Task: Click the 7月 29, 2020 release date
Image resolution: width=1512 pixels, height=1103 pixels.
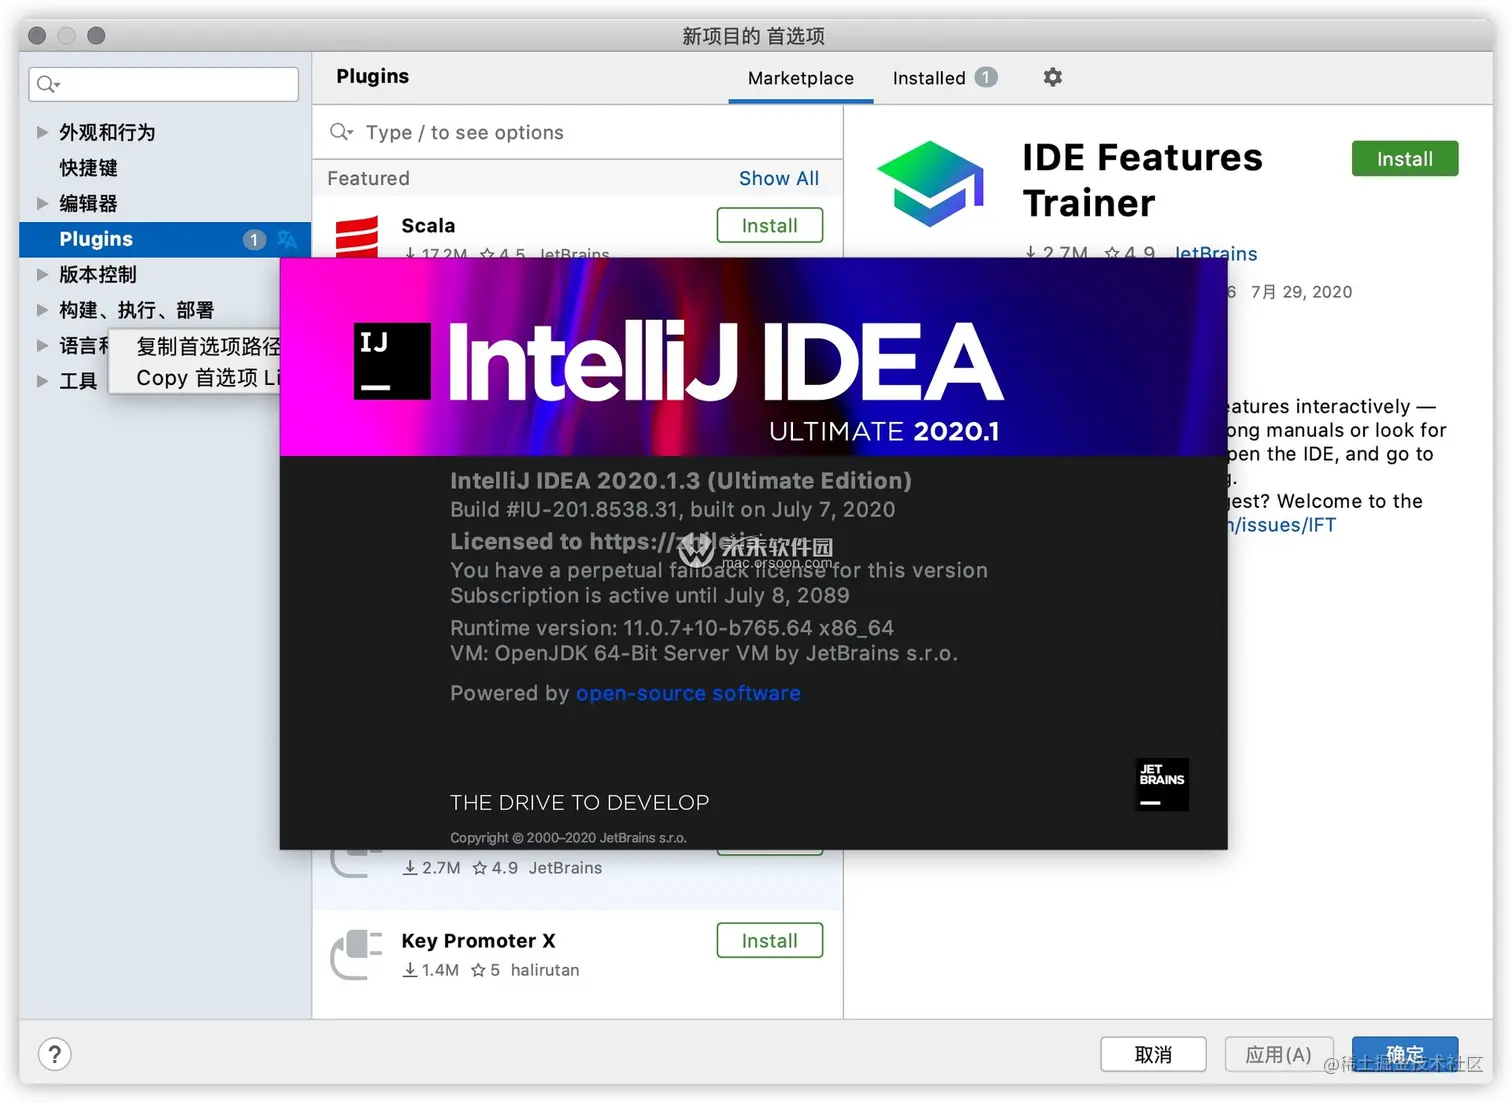Action: pyautogui.click(x=1301, y=291)
